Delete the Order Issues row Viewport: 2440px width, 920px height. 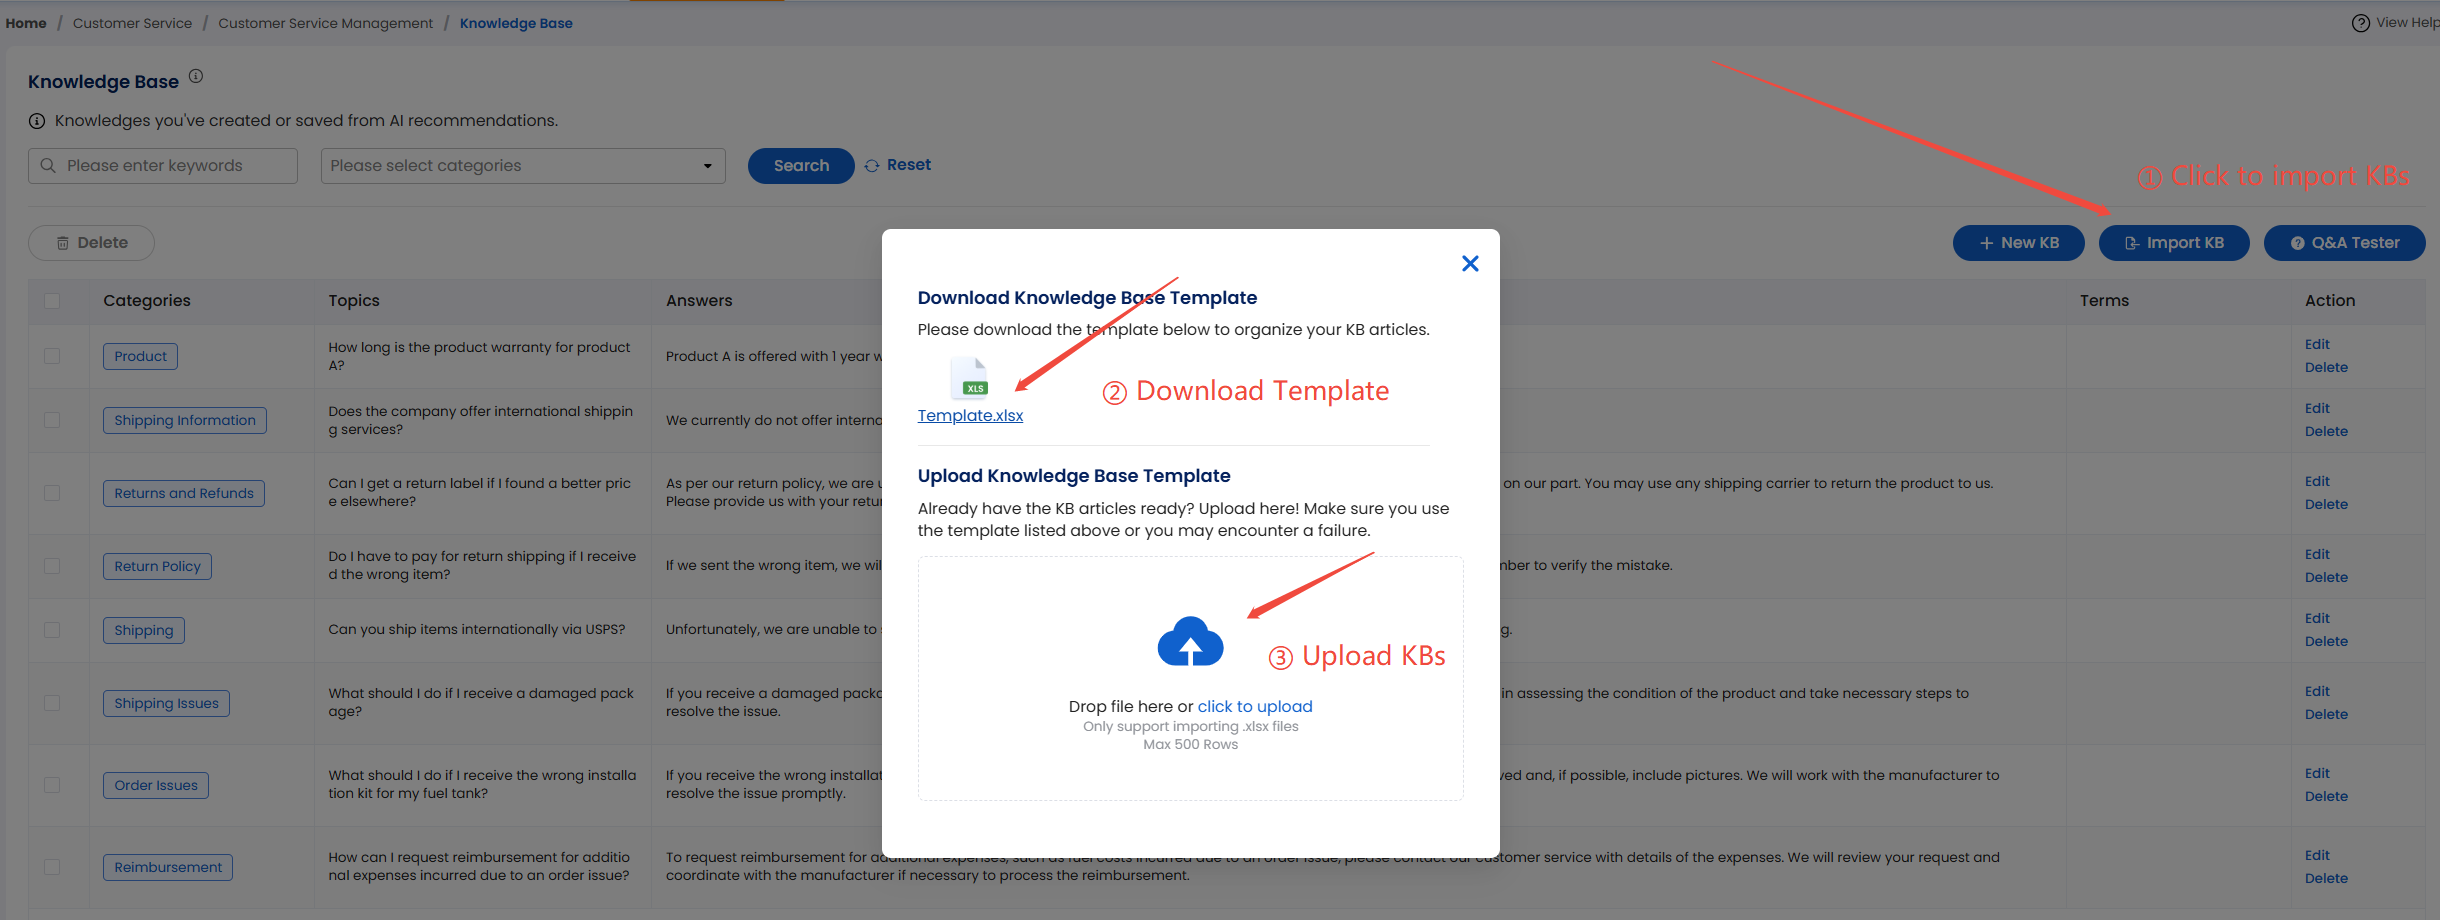click(x=2326, y=796)
